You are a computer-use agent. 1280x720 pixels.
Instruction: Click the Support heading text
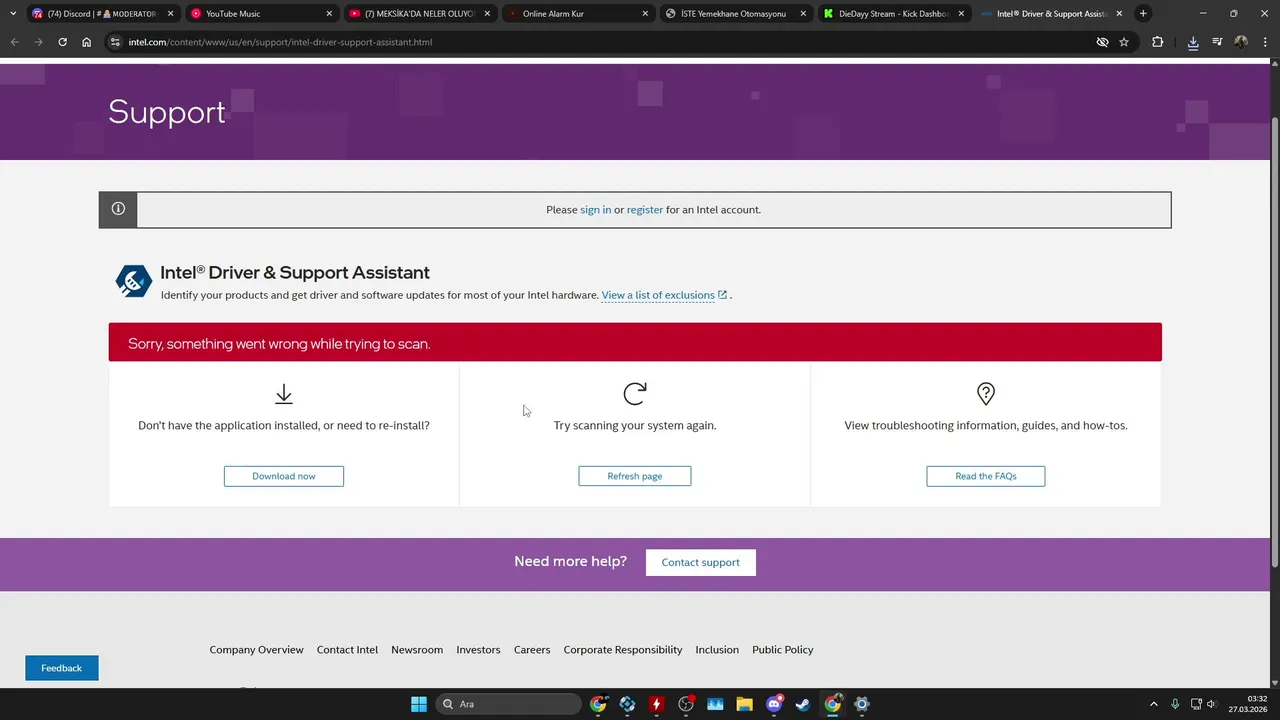[167, 112]
